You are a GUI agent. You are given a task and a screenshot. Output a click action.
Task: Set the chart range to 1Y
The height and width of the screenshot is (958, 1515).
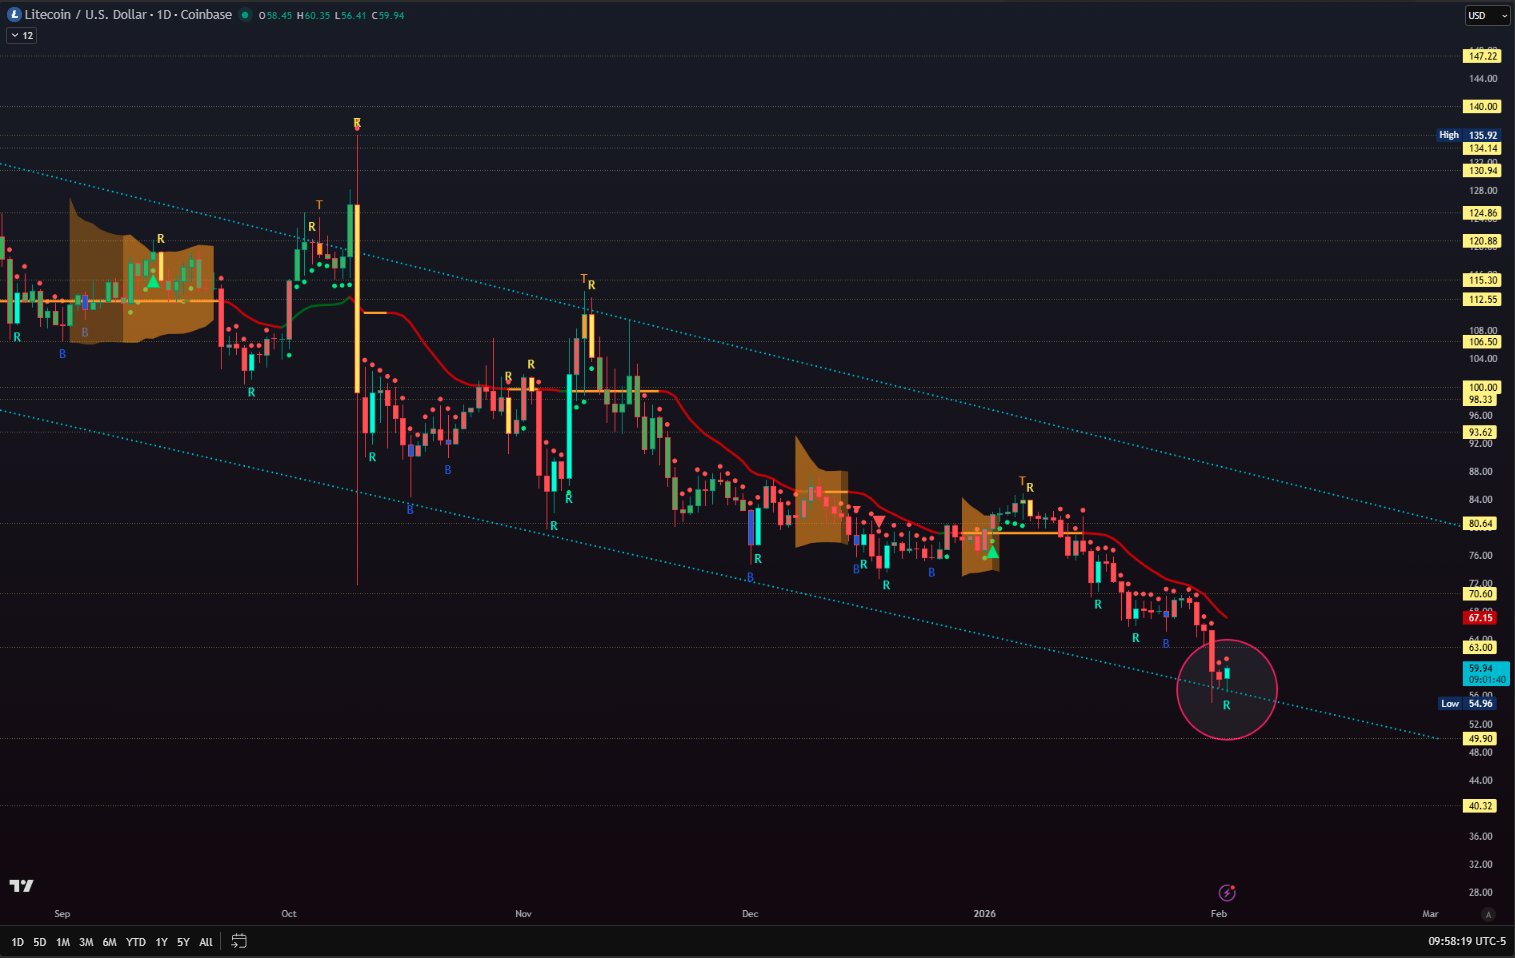click(x=161, y=942)
